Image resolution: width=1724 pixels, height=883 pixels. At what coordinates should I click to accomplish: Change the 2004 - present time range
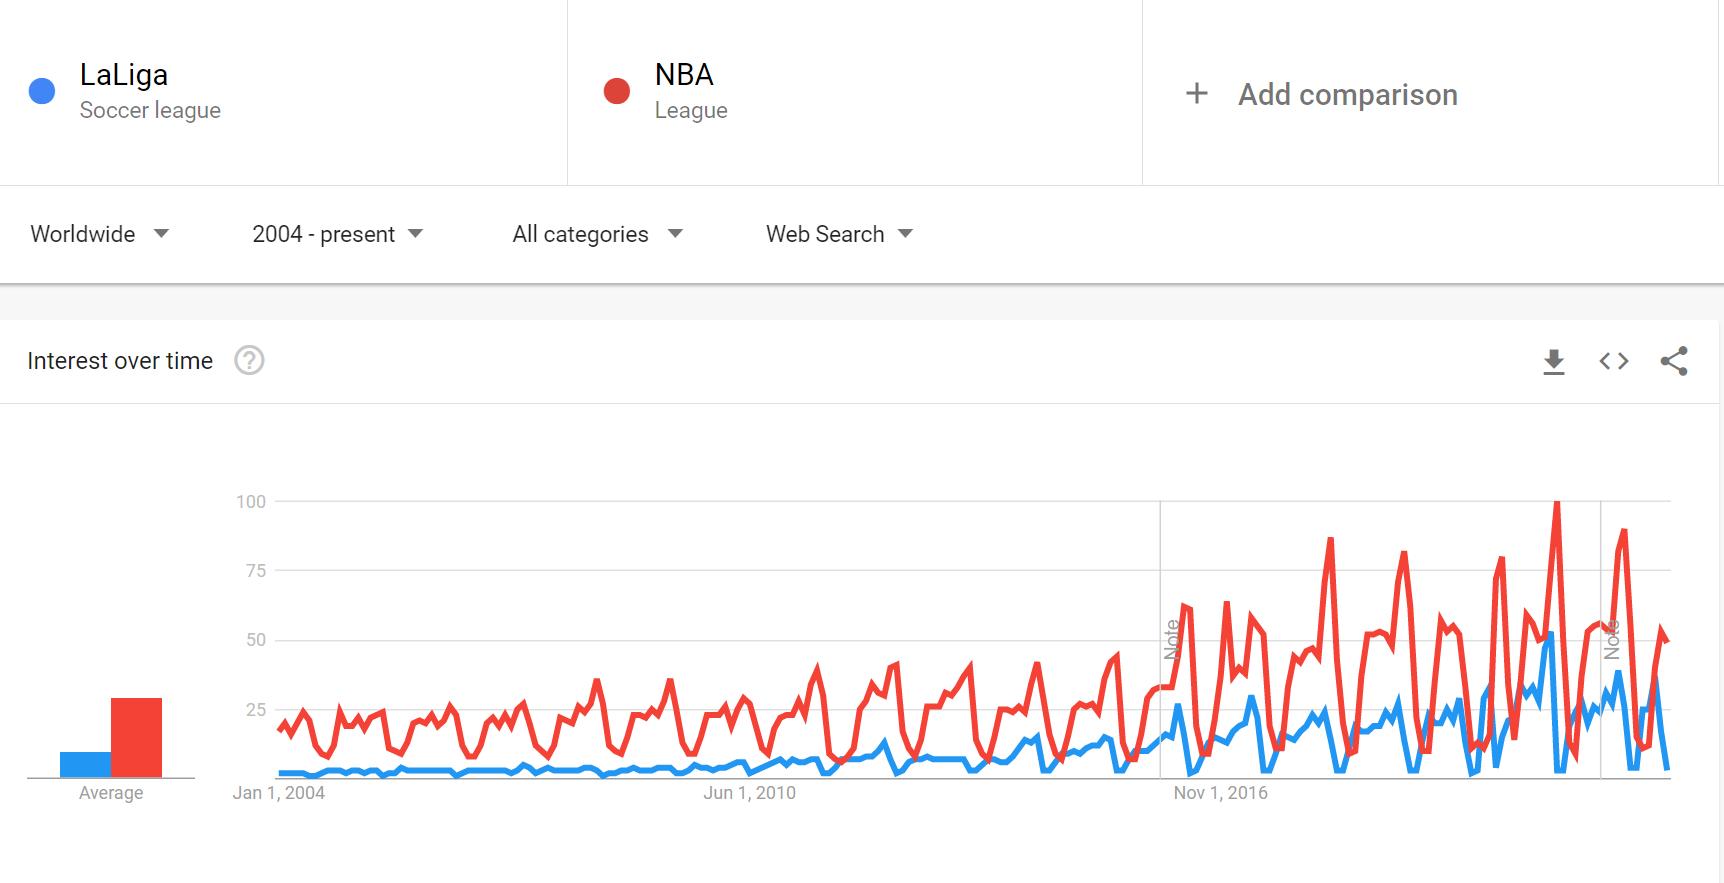coord(338,234)
